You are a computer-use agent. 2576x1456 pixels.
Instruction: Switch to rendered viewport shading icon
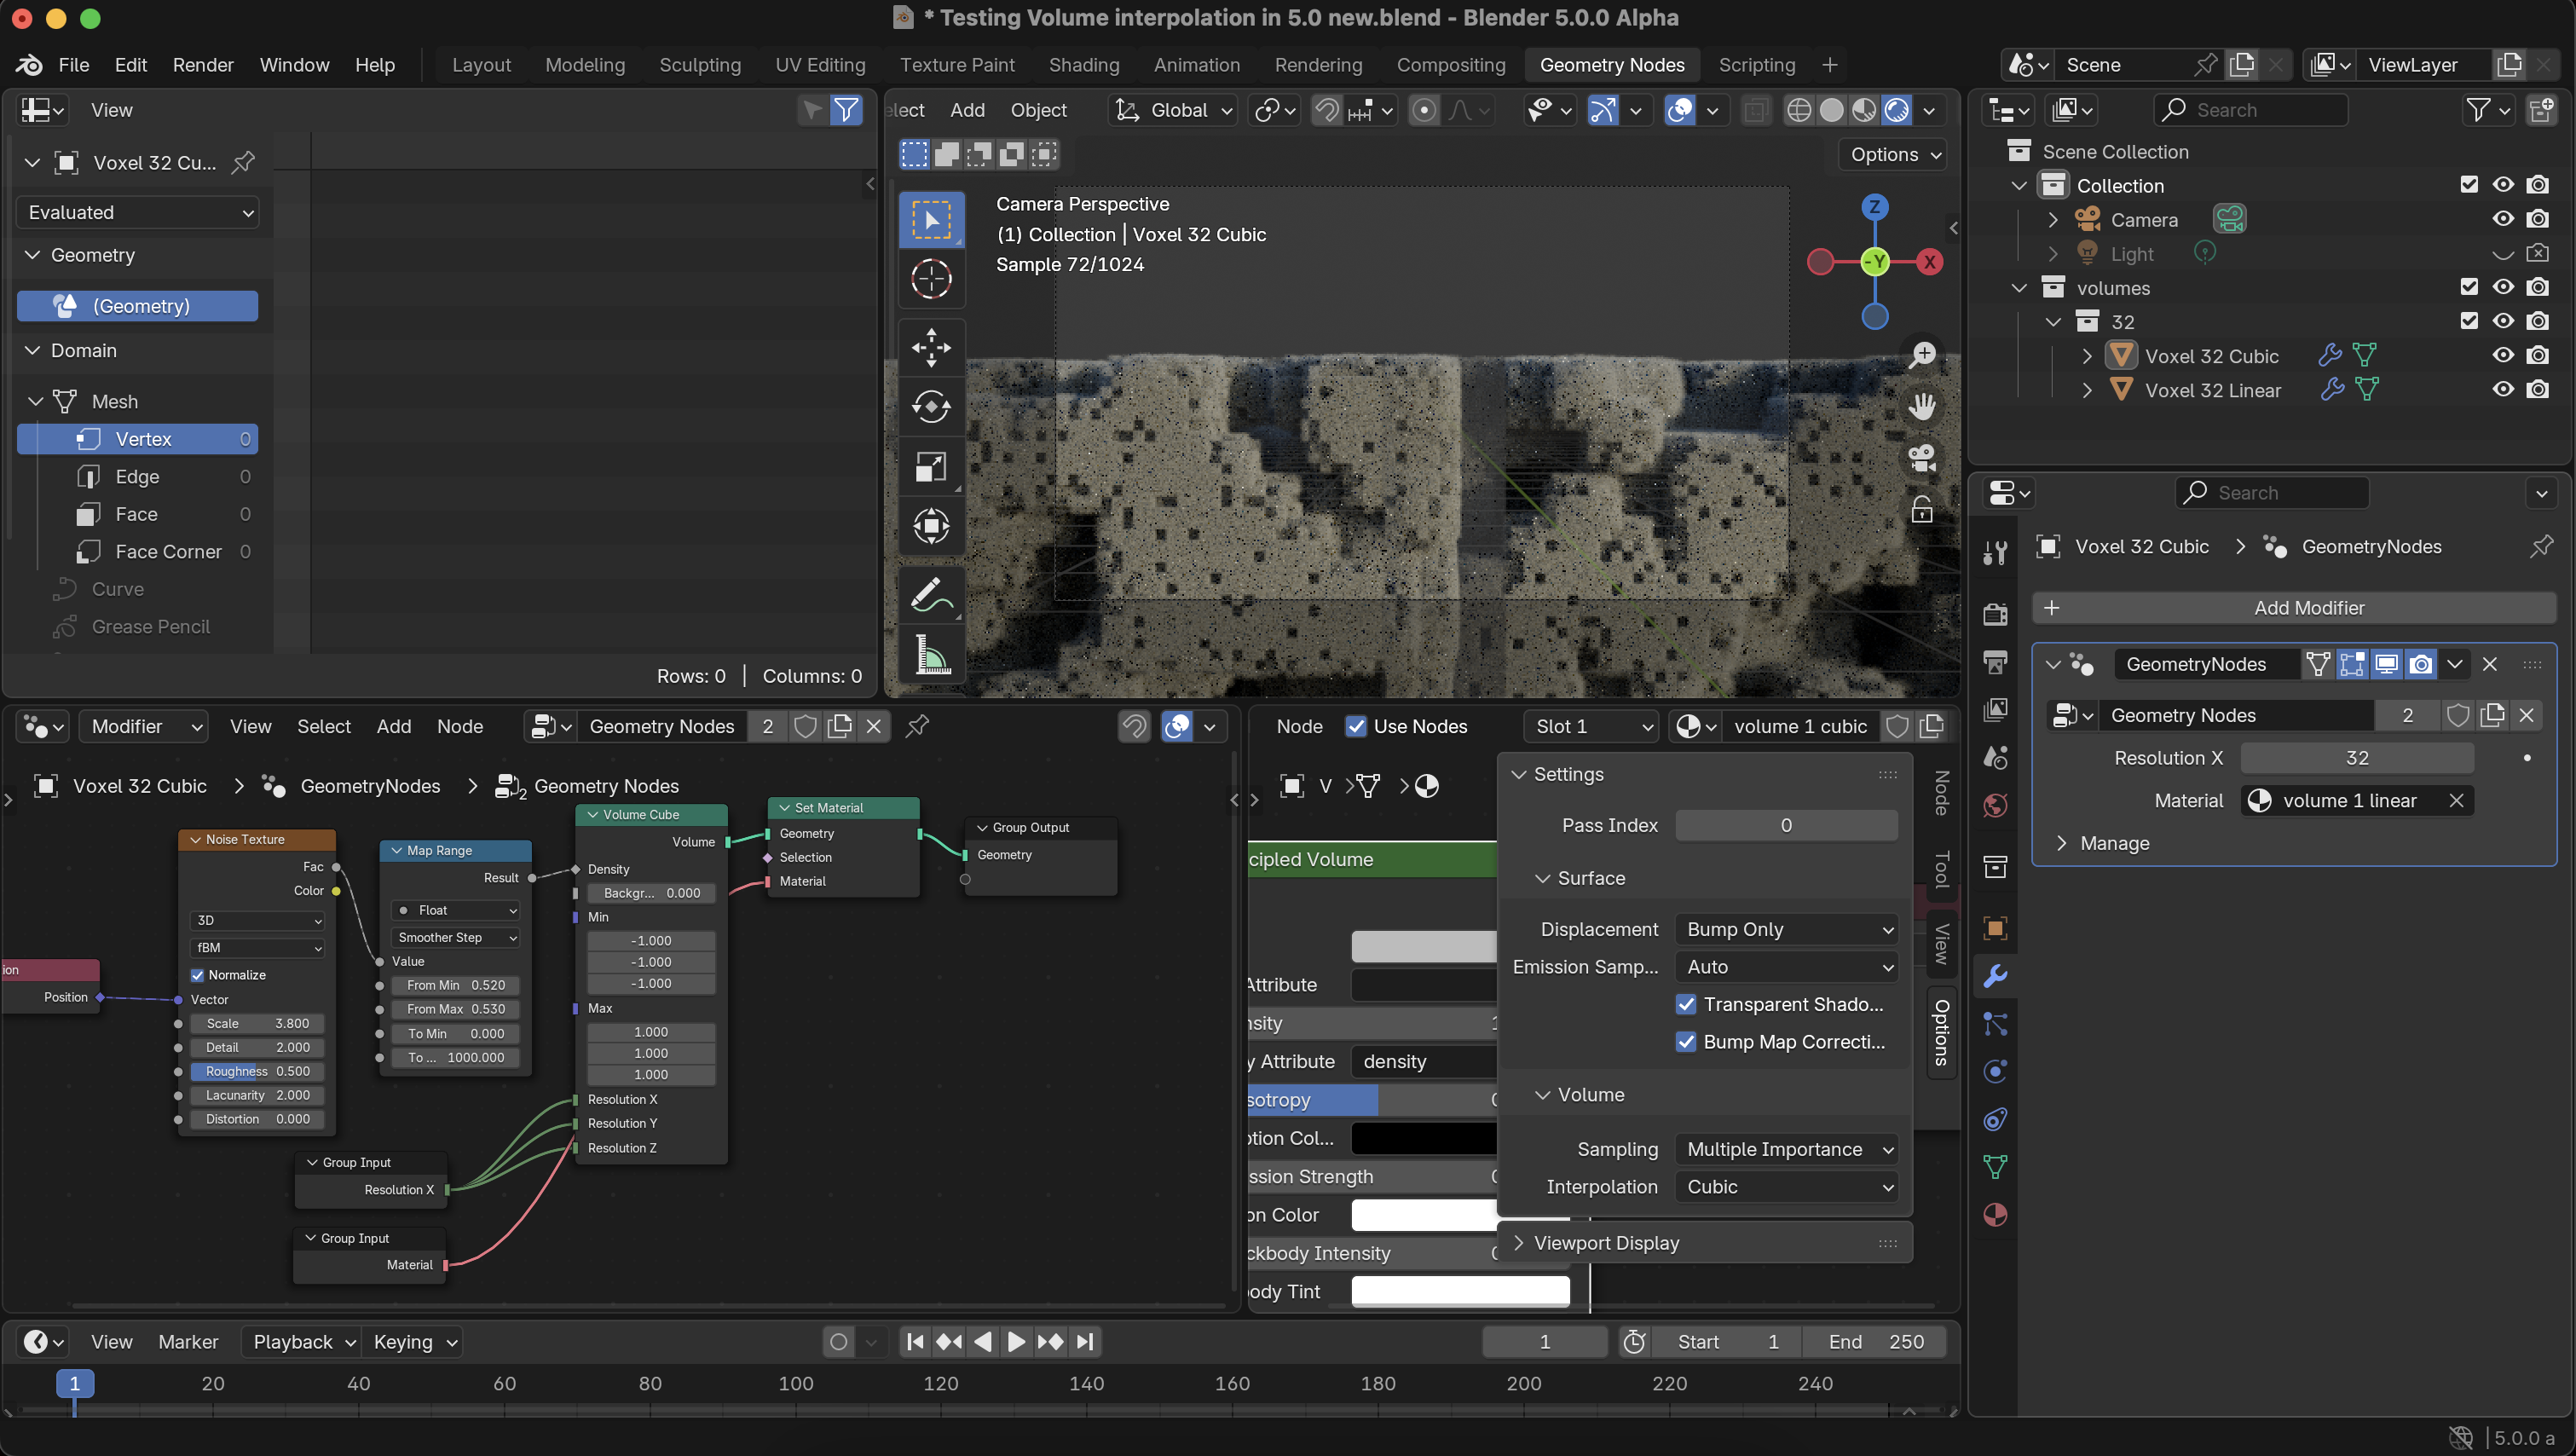[1897, 110]
